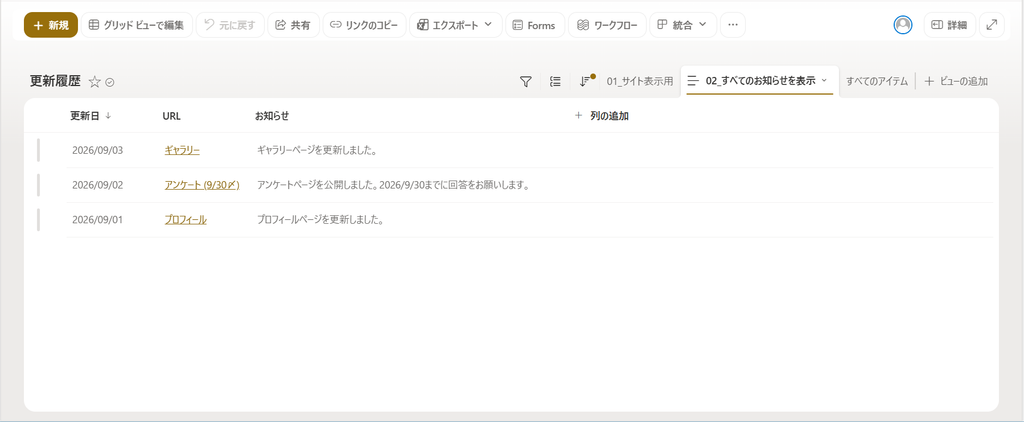
Task: Click the お知らせ column header
Action: pyautogui.click(x=272, y=116)
